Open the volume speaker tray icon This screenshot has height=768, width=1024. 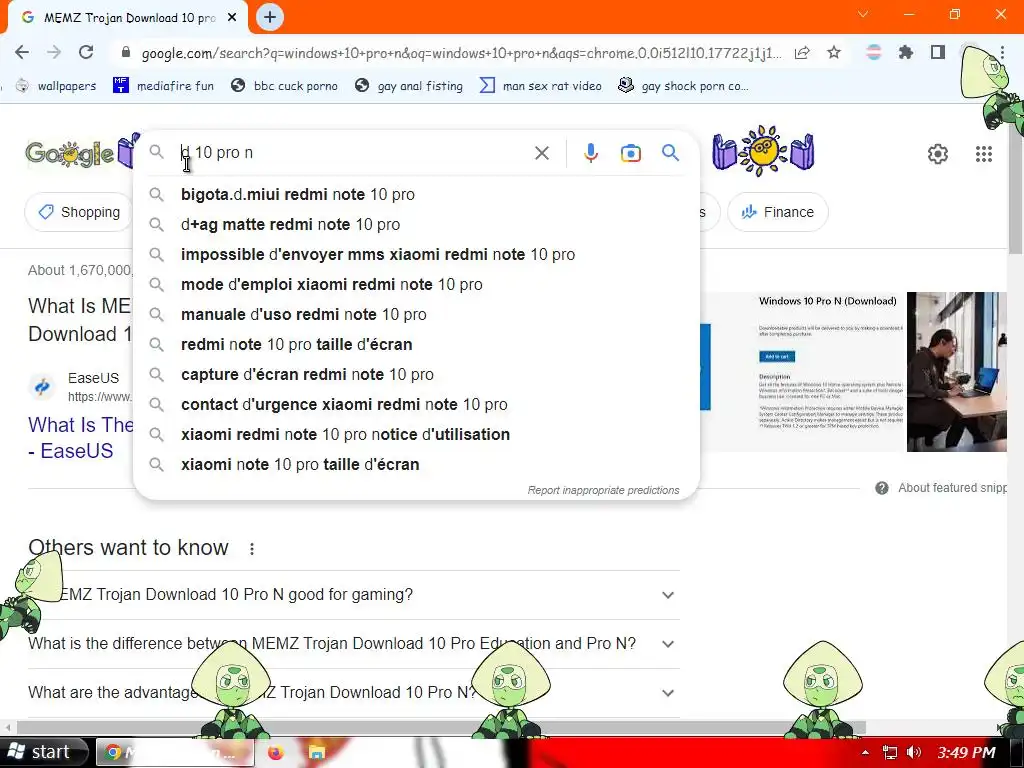tap(914, 752)
